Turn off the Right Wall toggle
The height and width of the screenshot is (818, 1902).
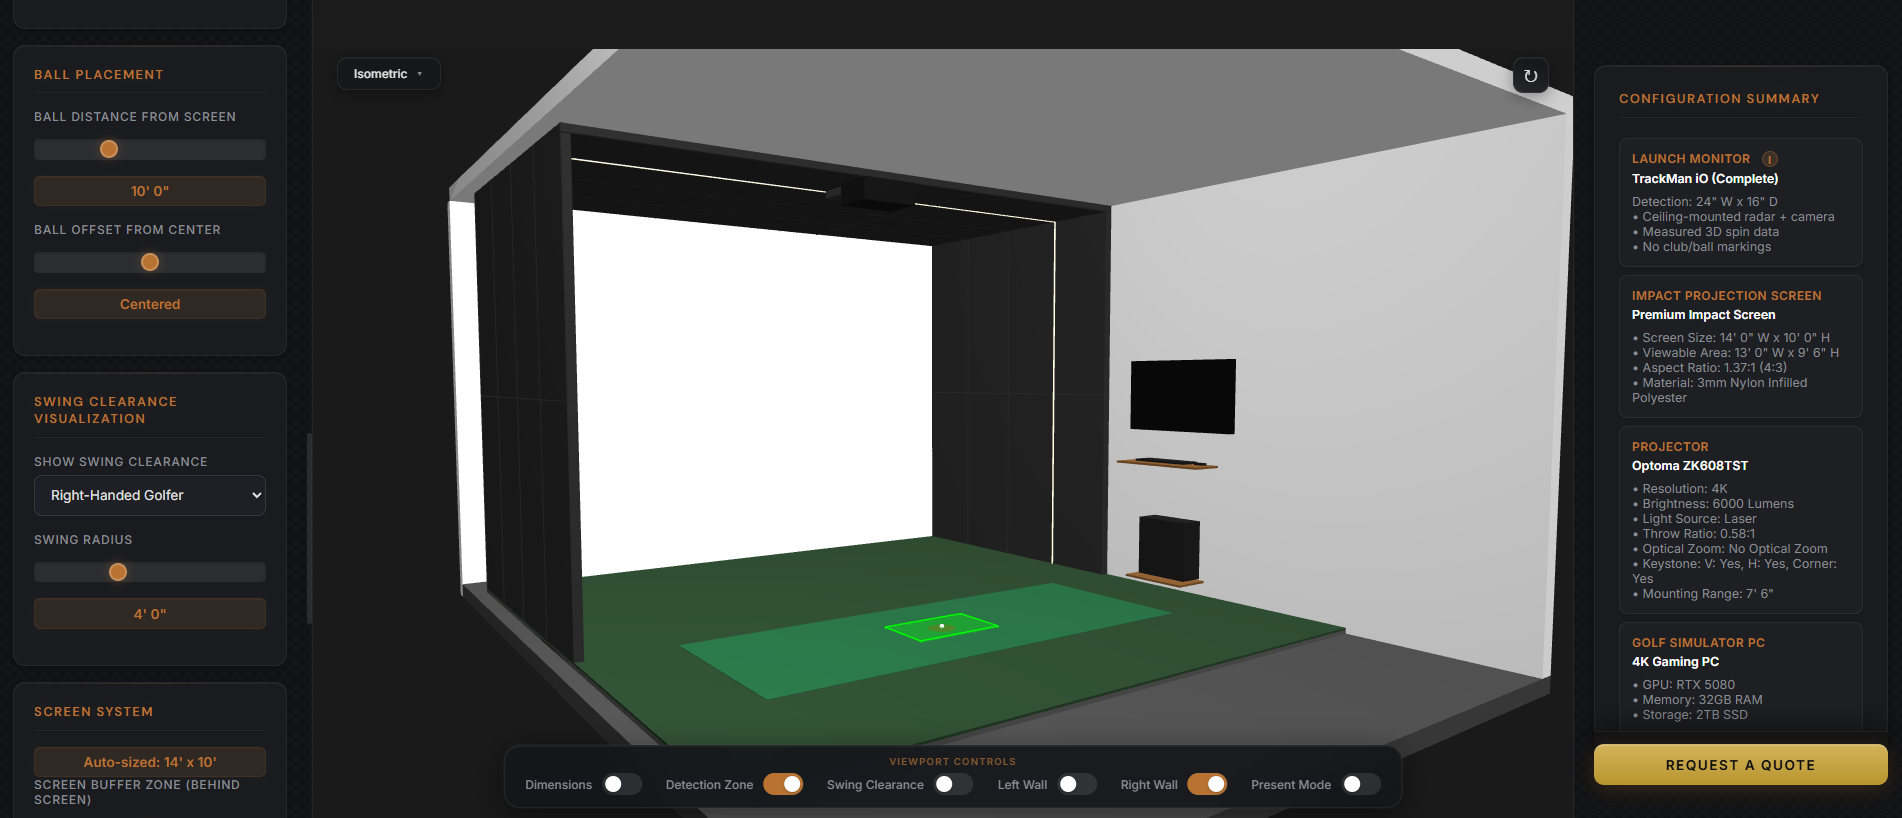pos(1207,784)
